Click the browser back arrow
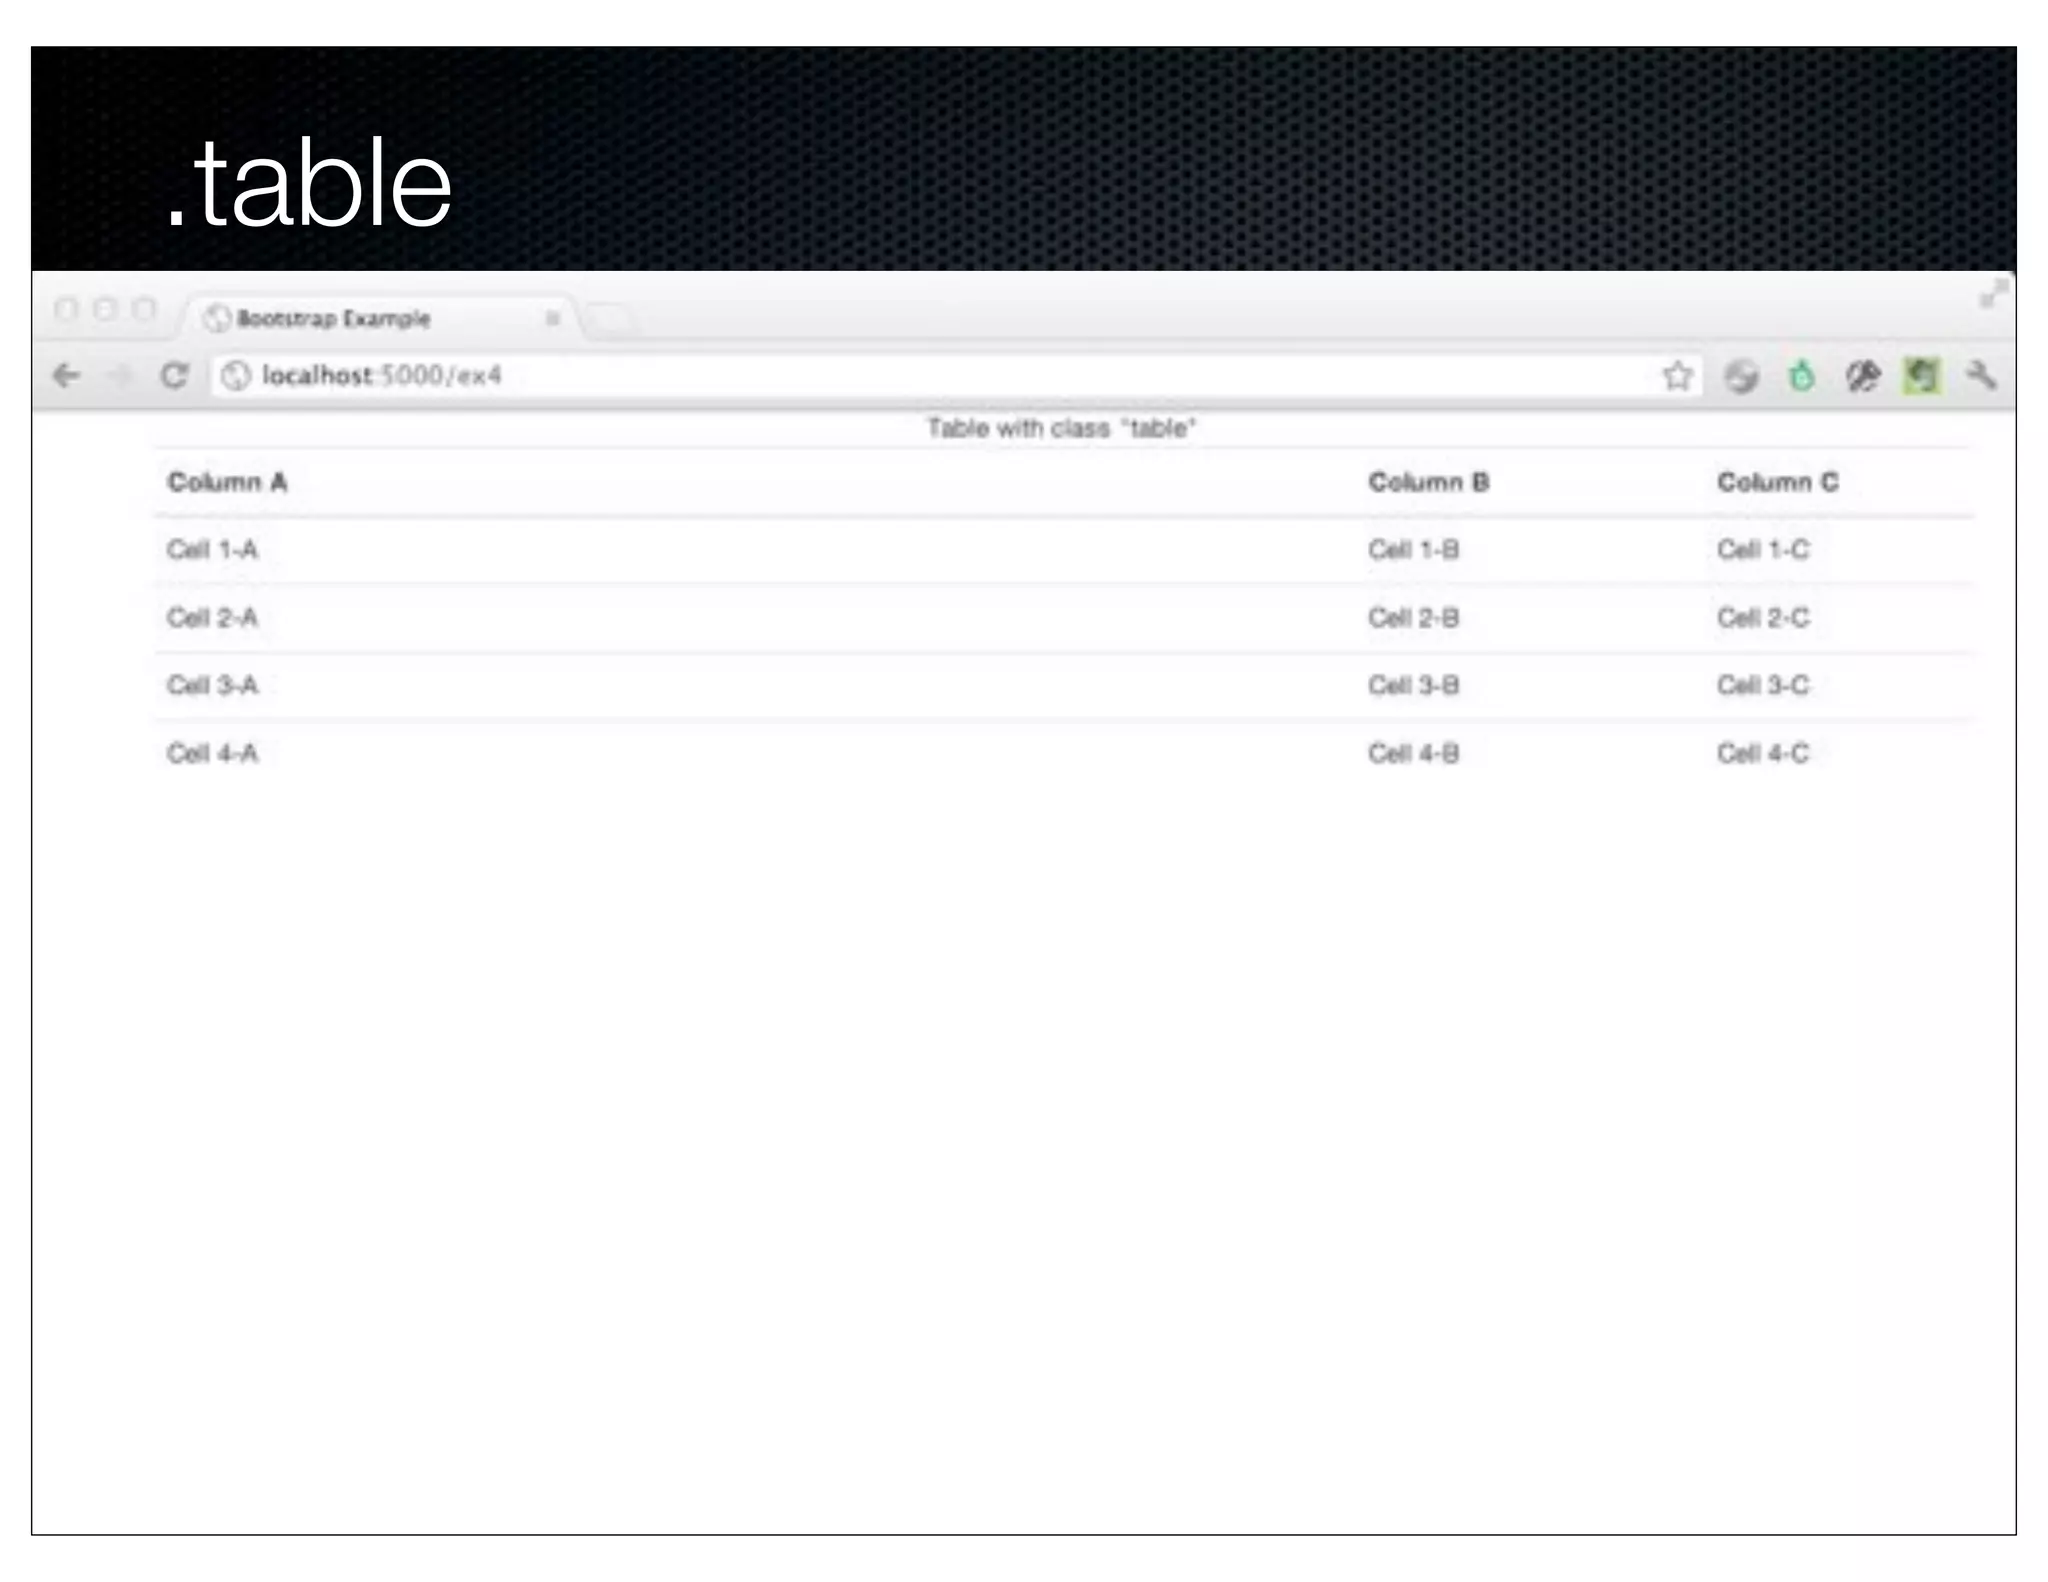 [x=67, y=376]
